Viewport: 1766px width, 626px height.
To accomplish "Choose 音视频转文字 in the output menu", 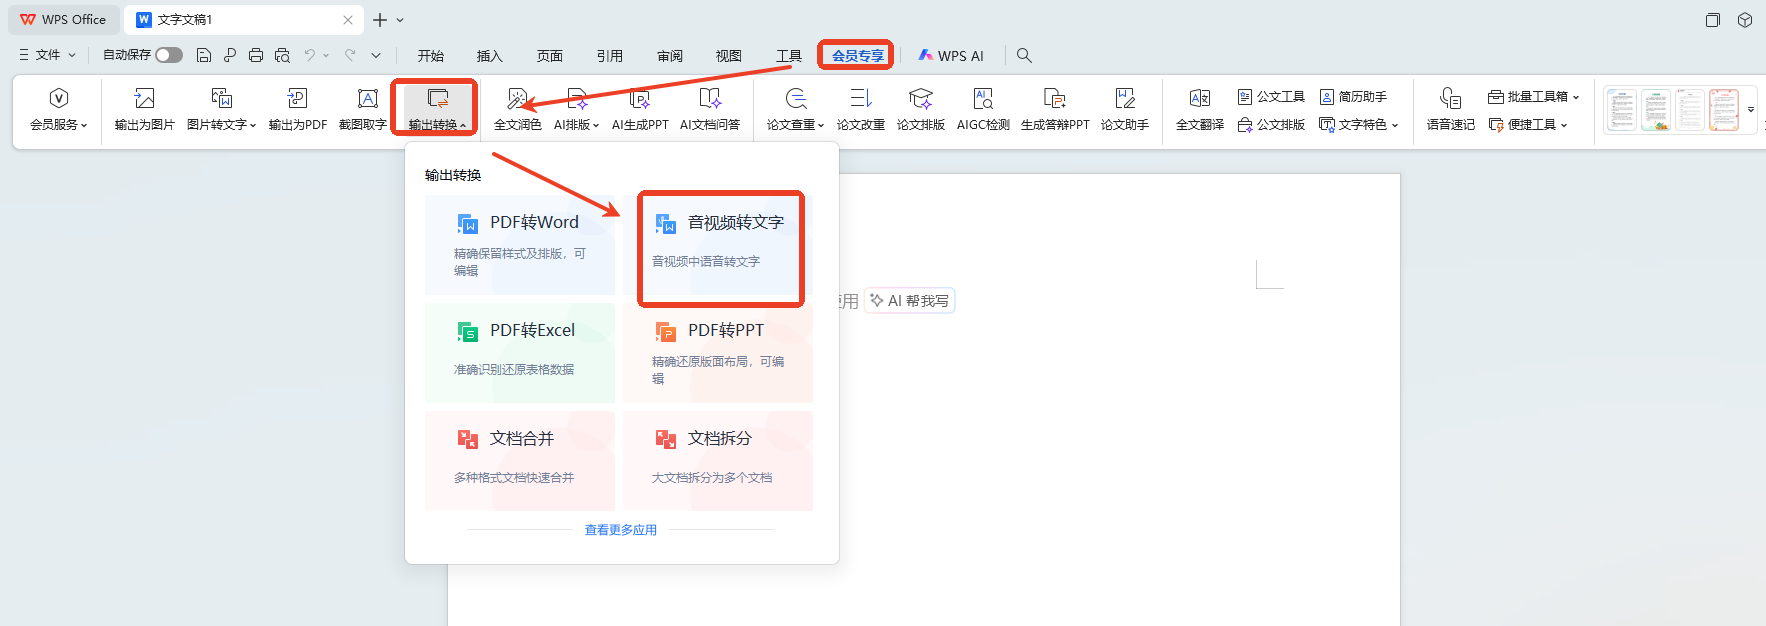I will click(x=718, y=245).
